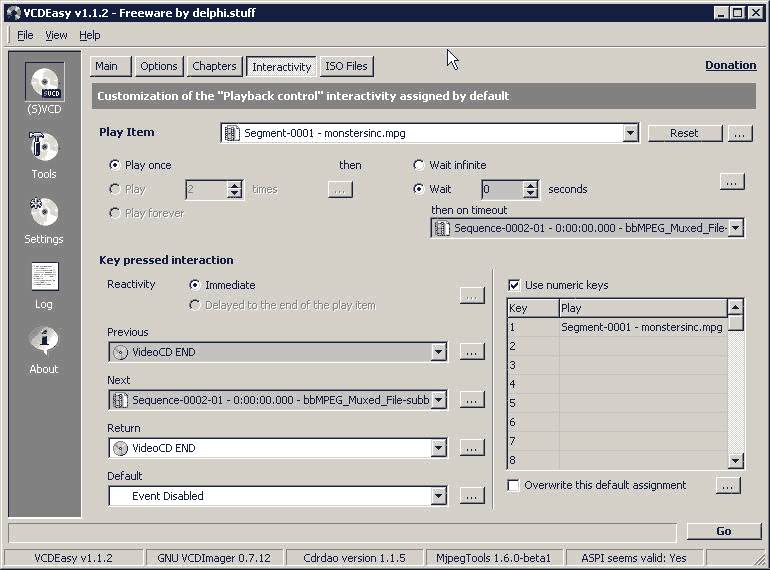The height and width of the screenshot is (570, 770).
Task: Click the ellipsis button beside times
Action: [x=340, y=190]
